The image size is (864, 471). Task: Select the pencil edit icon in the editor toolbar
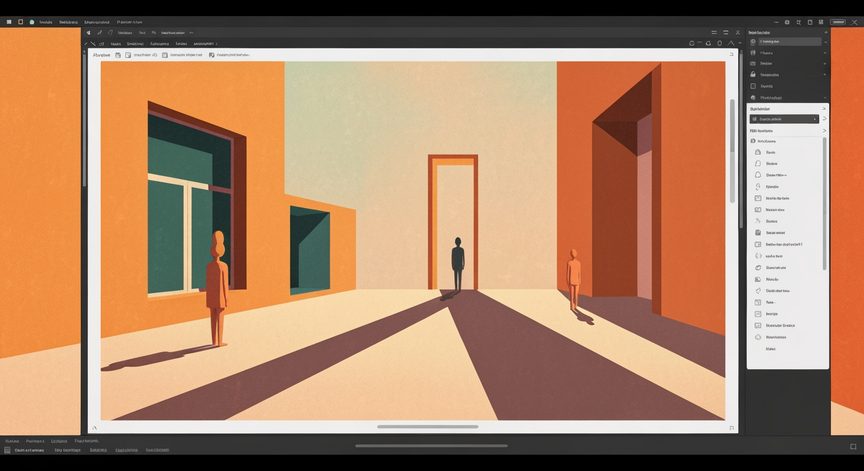pyautogui.click(x=100, y=33)
